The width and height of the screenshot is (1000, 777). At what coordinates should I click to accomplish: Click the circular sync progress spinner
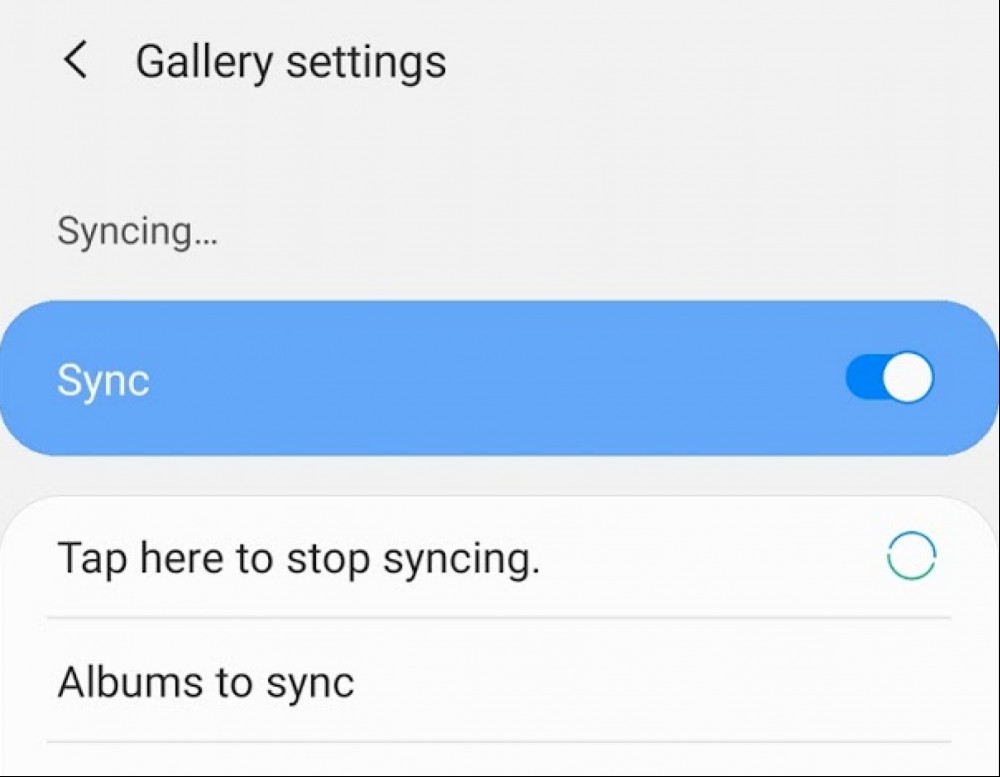[911, 556]
